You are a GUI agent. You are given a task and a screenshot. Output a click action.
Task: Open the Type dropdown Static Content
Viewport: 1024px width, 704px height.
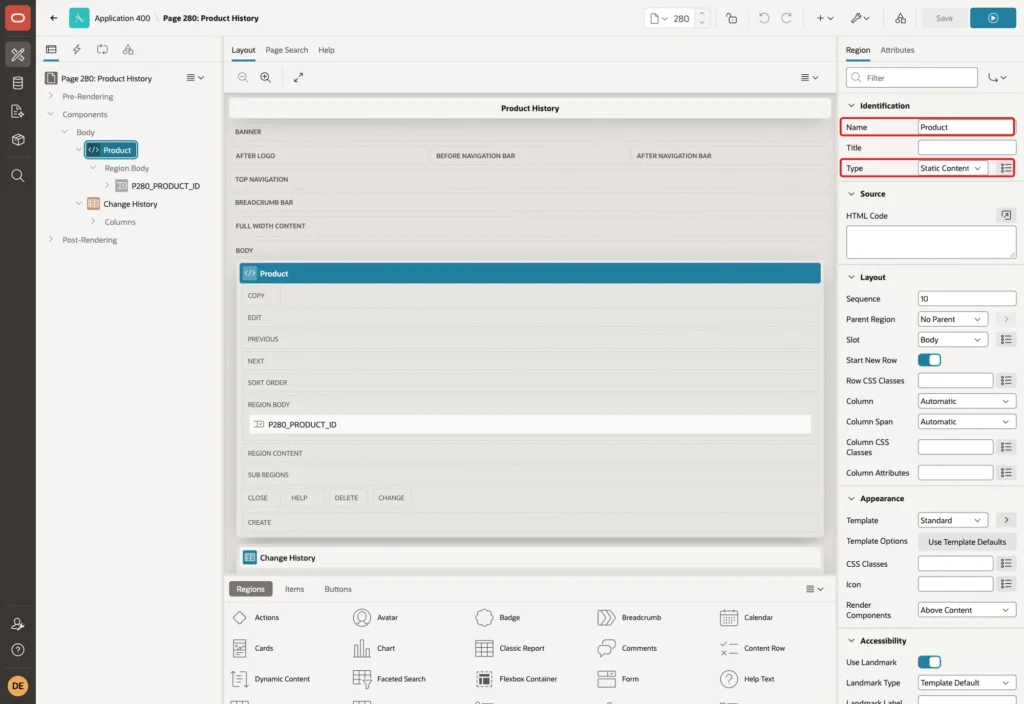952,168
